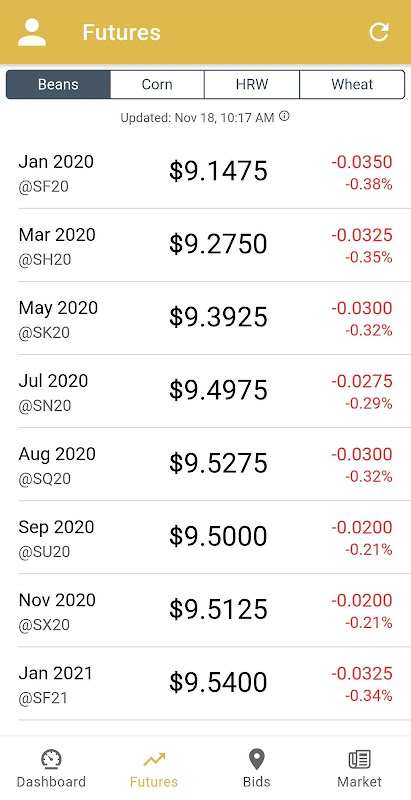Viewport: 411px width, 800px height.
Task: Tap the Sep 2020 price $9.5000
Action: (x=218, y=536)
